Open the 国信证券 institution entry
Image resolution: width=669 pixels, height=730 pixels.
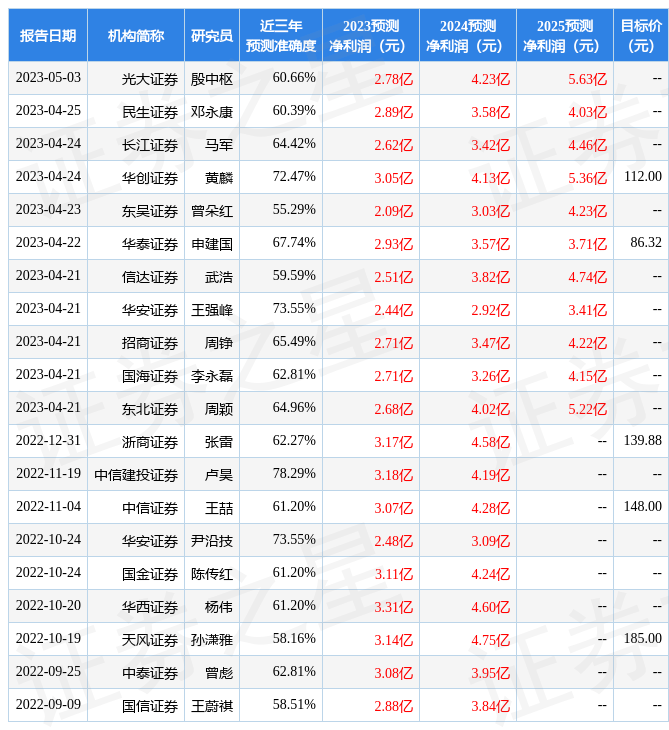coord(150,706)
